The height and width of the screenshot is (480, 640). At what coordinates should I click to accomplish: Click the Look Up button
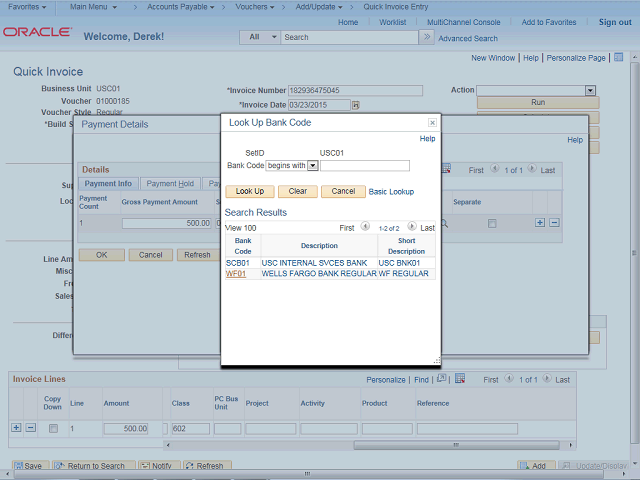click(250, 191)
